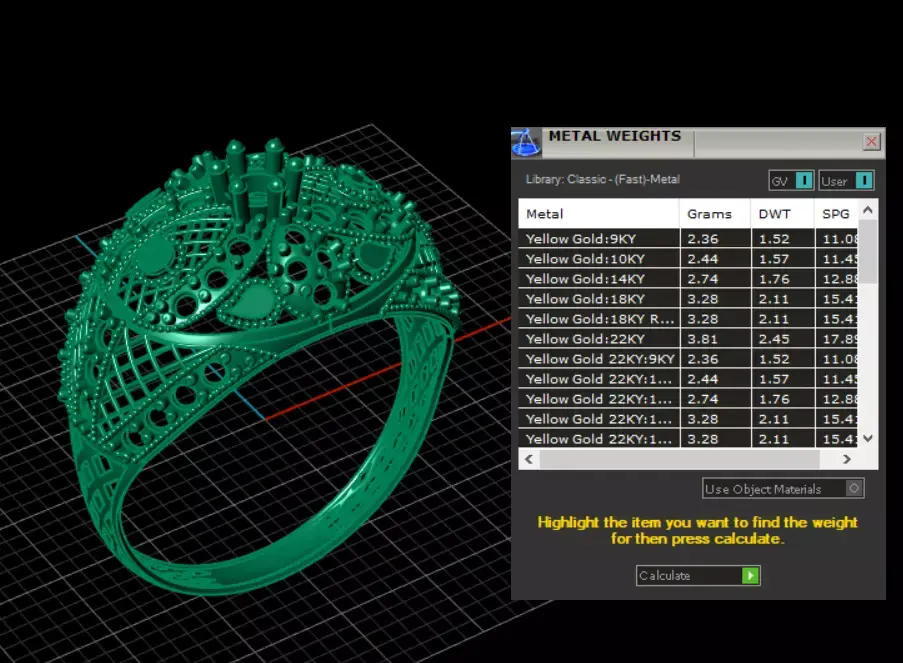903x663 pixels.
Task: Select the Yellow Gold:18KY R... row
Action: pos(688,319)
